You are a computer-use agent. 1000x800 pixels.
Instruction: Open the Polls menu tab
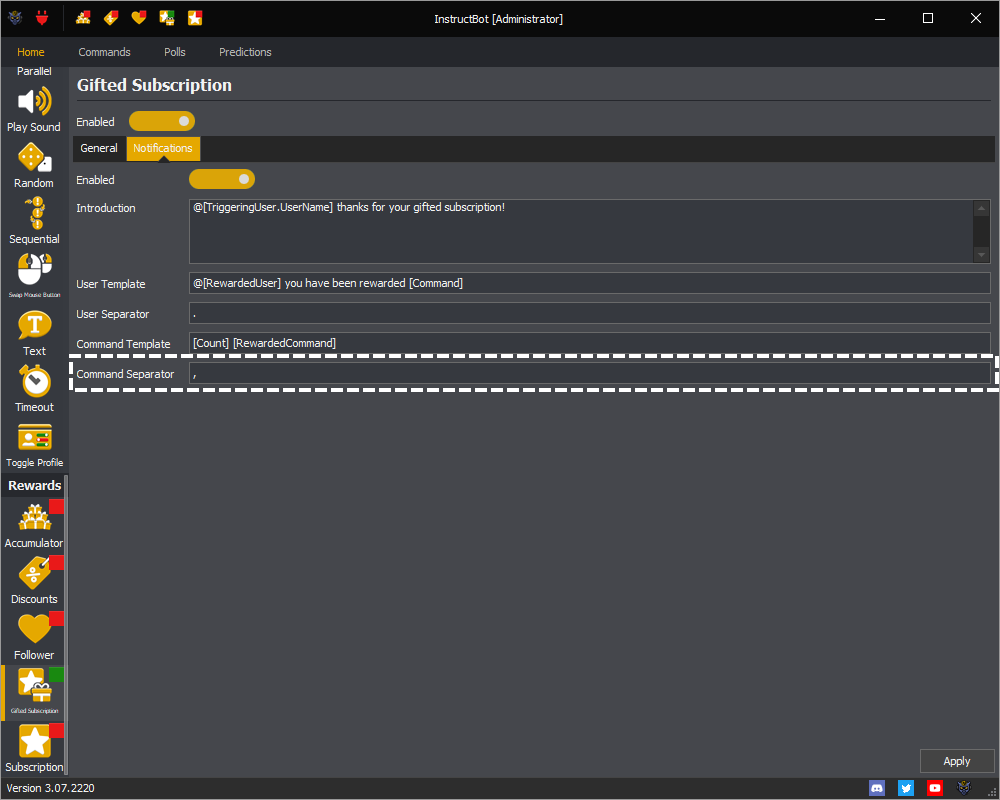[175, 52]
